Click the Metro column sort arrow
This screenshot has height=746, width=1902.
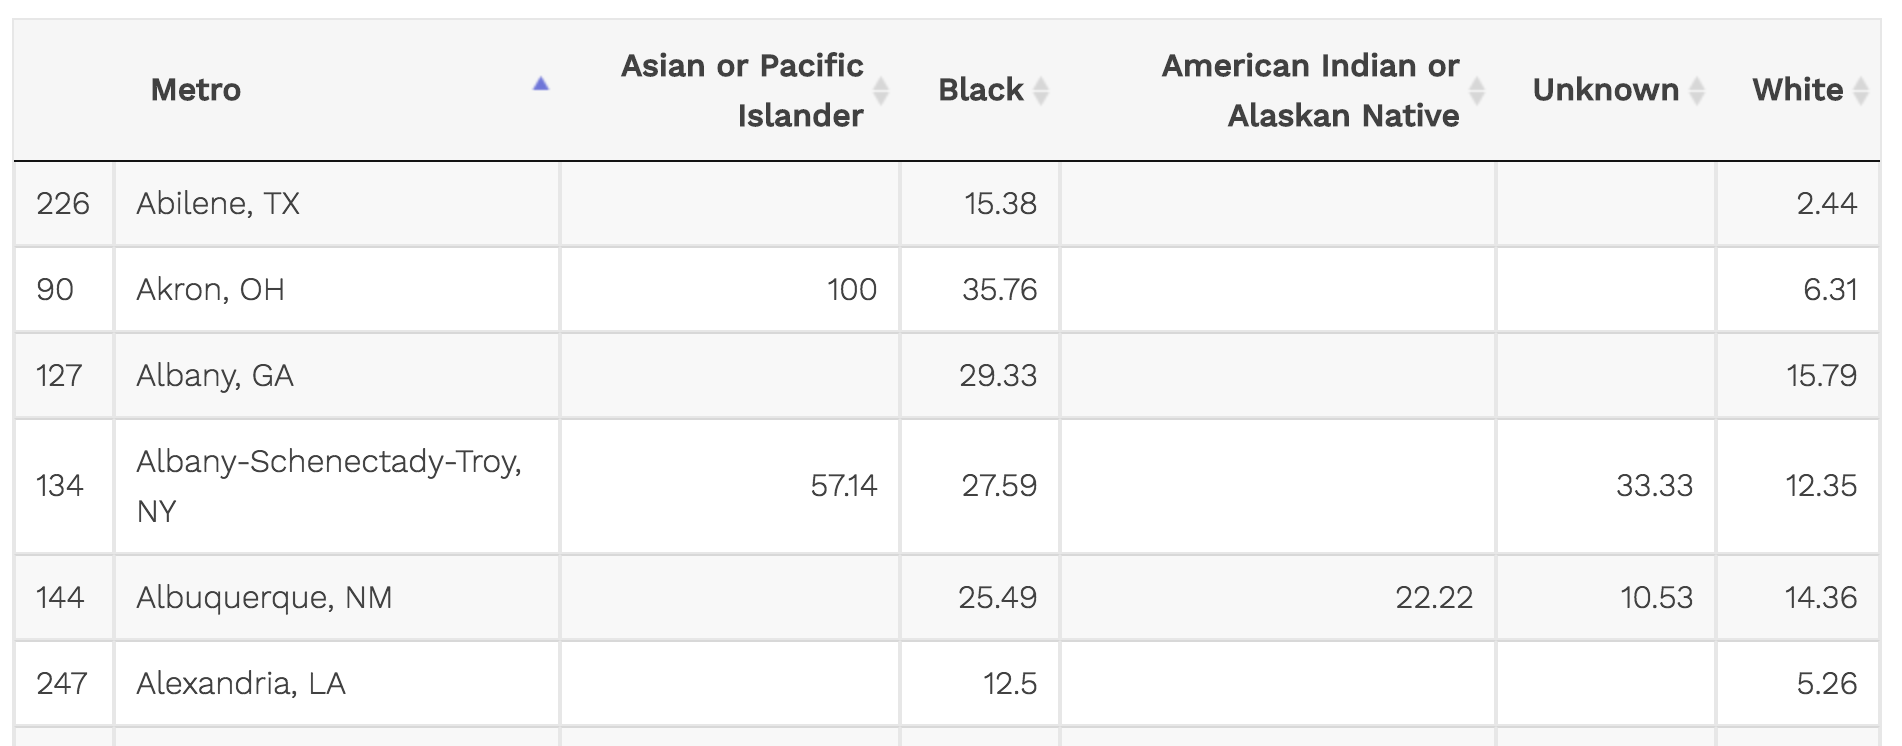tap(540, 85)
